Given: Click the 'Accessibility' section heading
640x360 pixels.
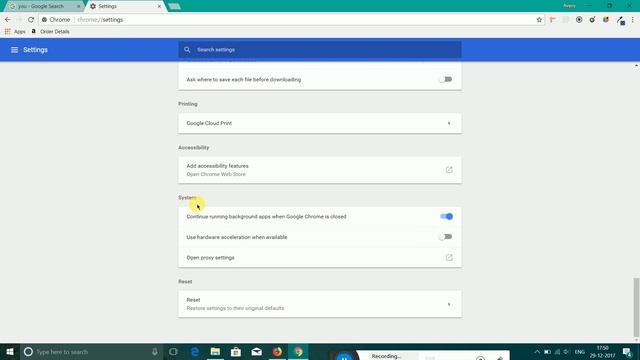Looking at the screenshot, I should click(x=194, y=147).
